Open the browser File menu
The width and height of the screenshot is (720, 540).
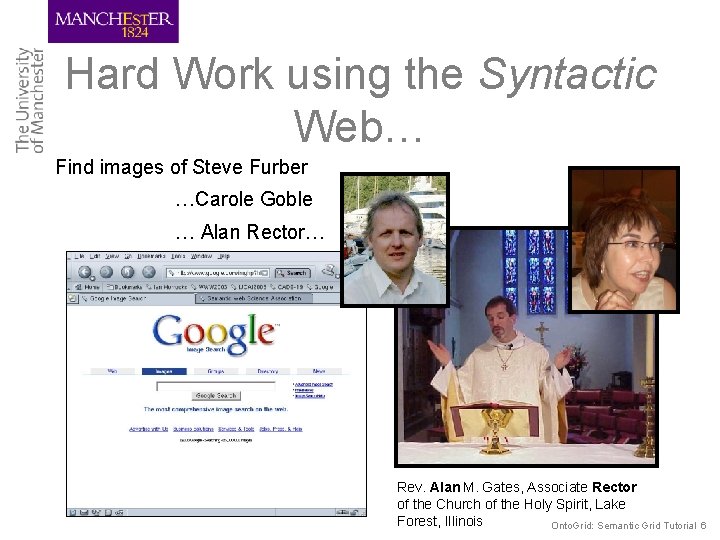click(79, 256)
